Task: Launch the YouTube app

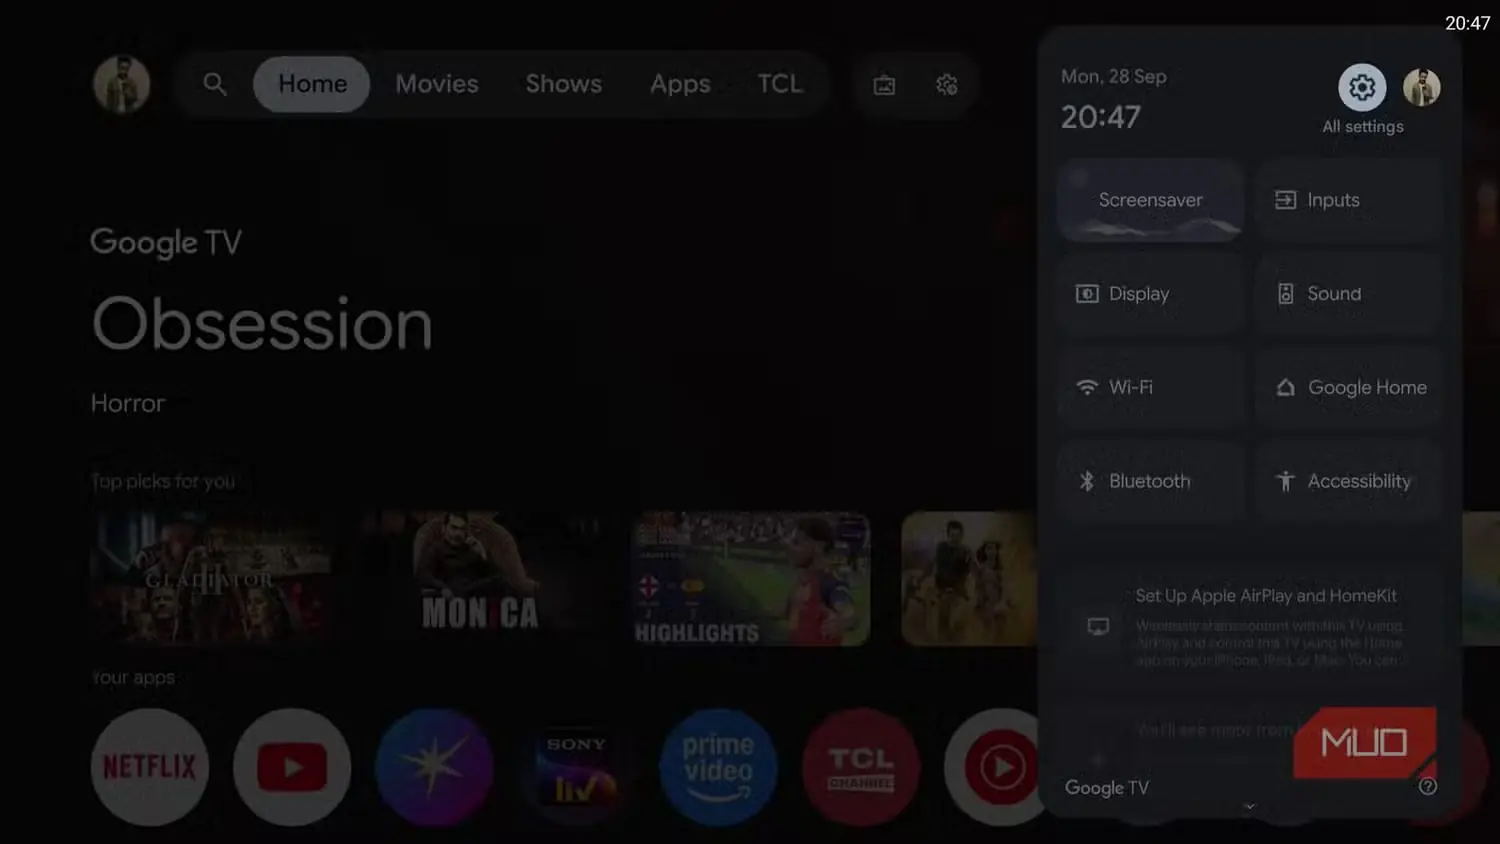Action: [x=292, y=767]
